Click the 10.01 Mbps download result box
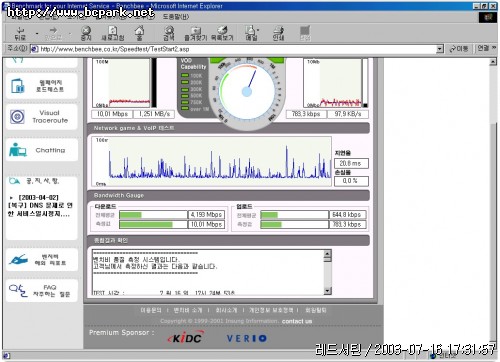This screenshot has width=500, height=362. point(112,114)
